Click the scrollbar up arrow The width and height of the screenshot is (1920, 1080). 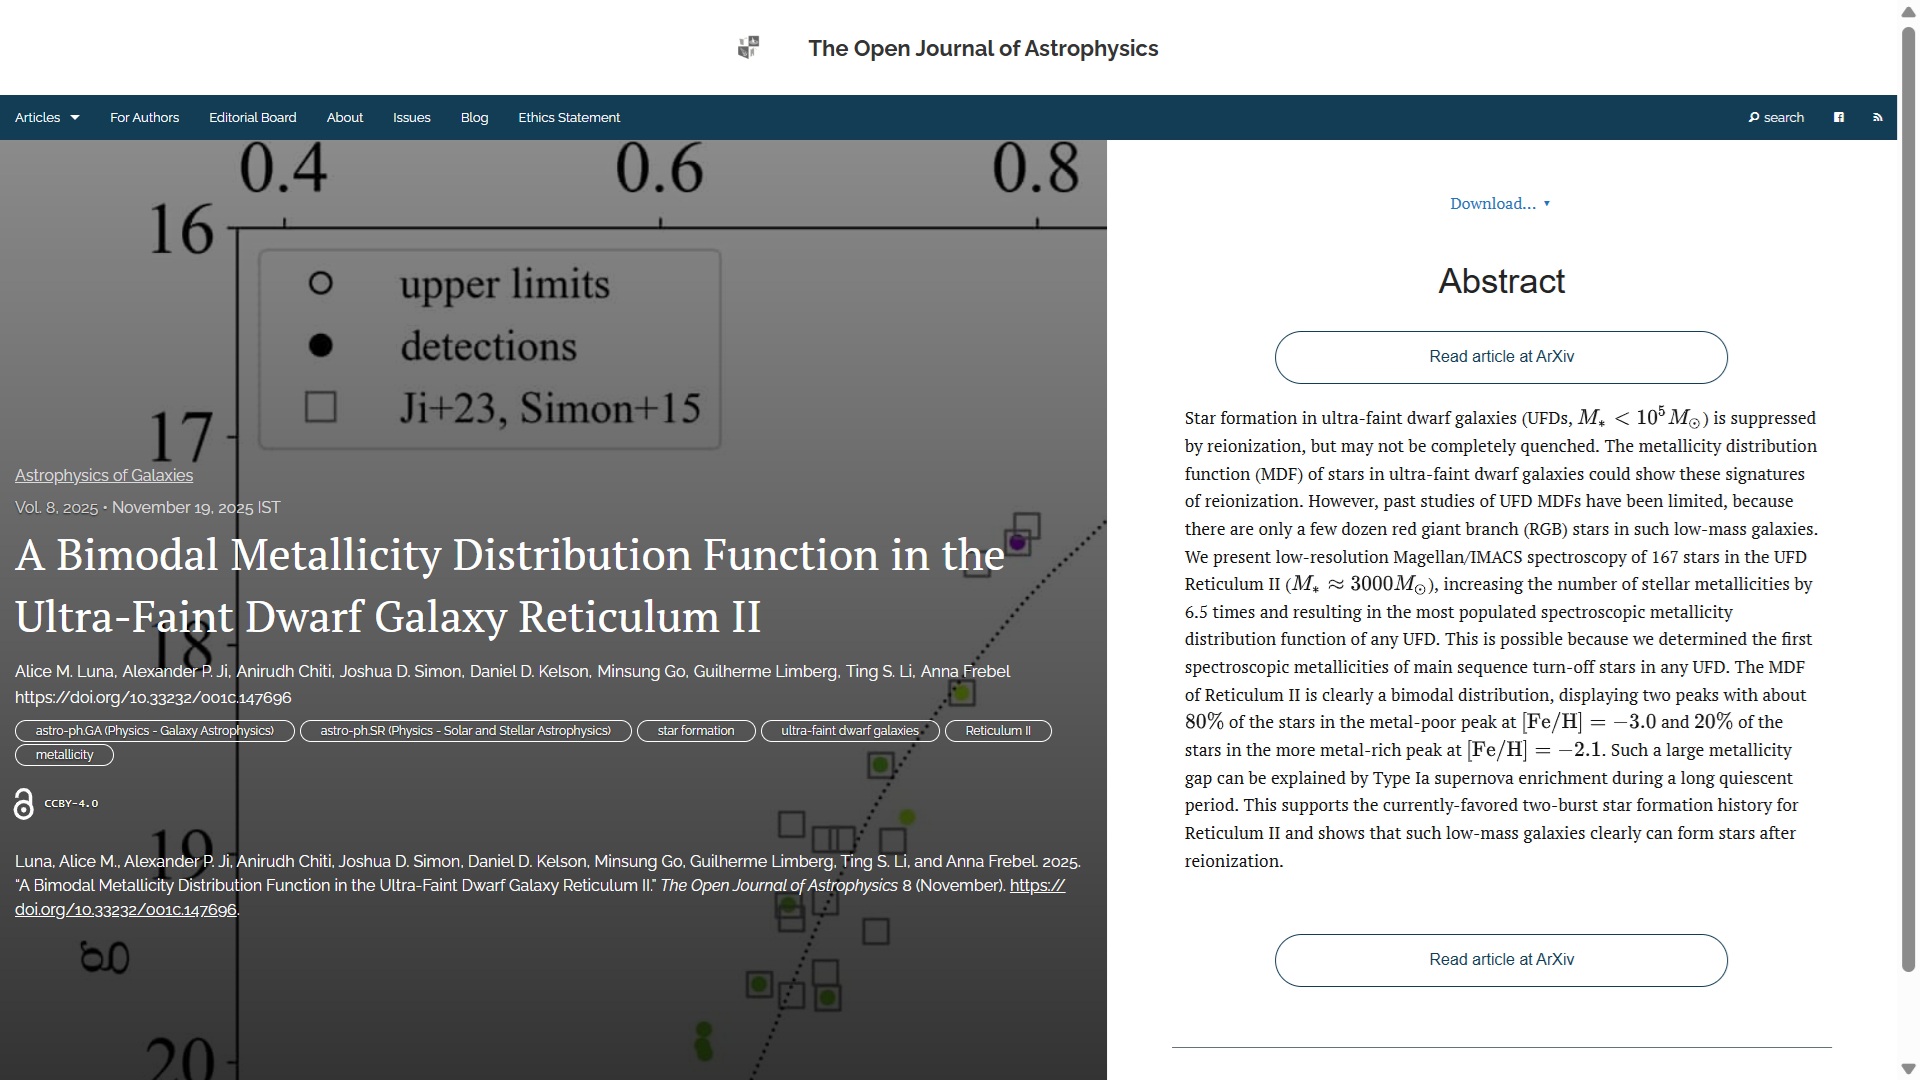1908,11
